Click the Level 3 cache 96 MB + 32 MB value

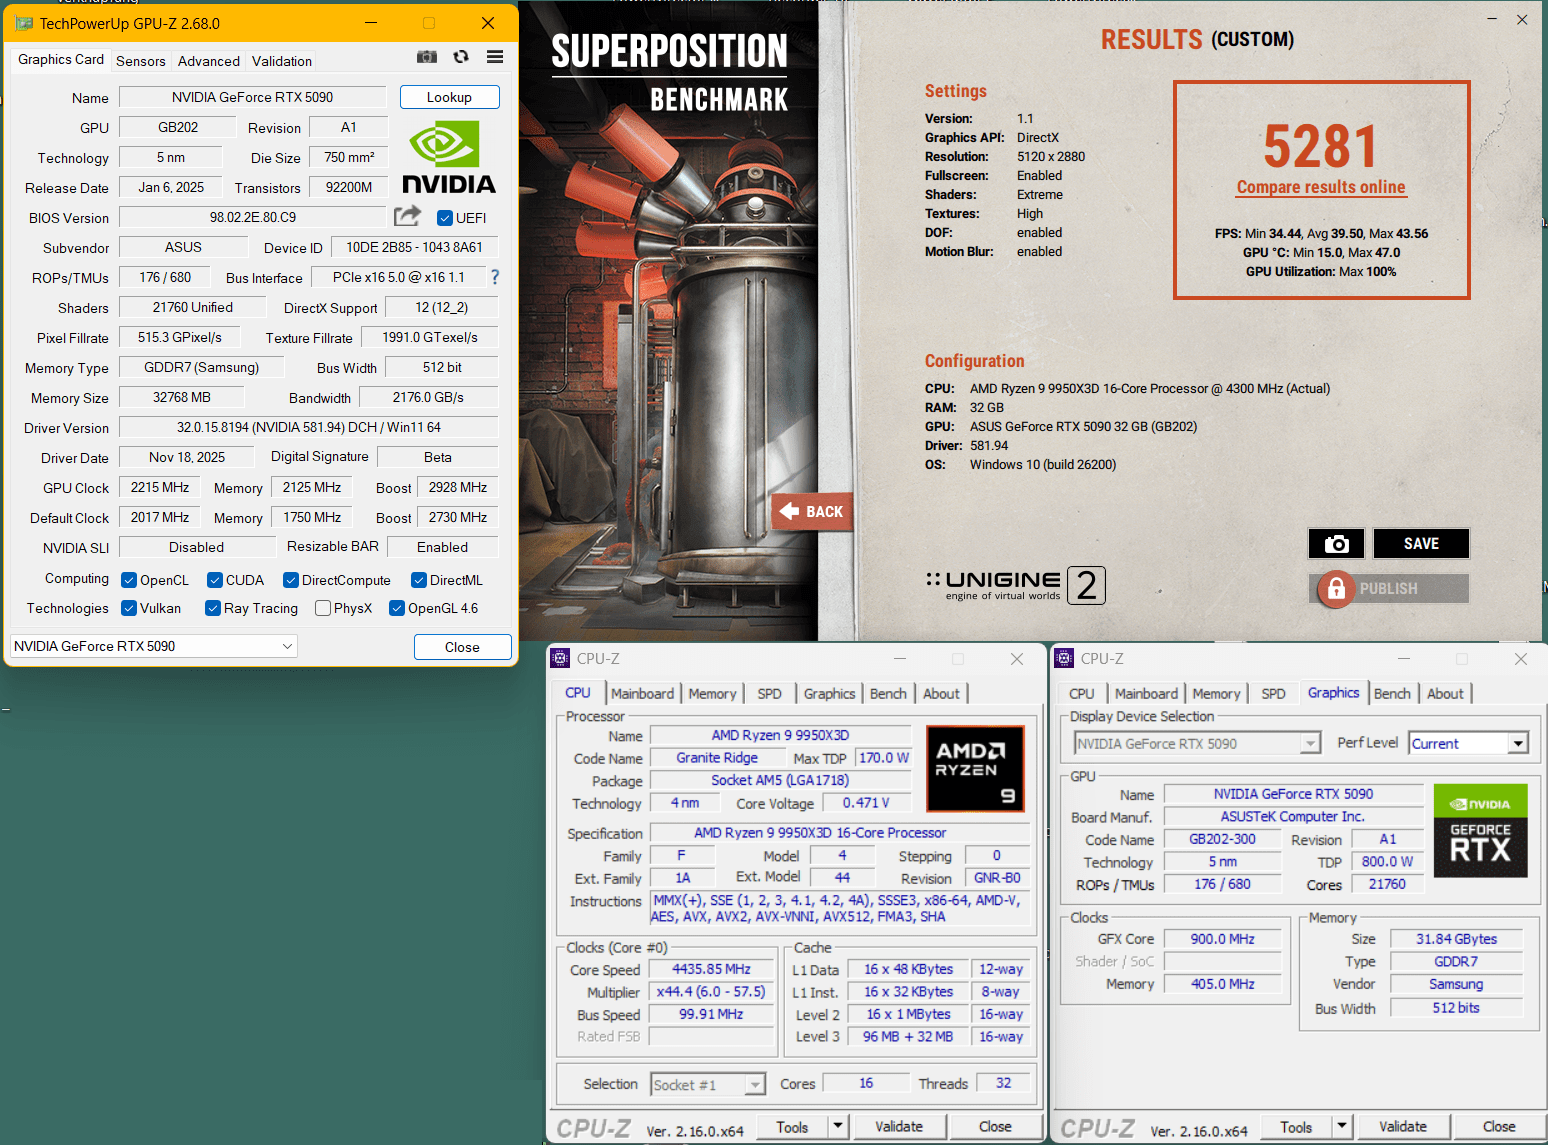pyautogui.click(x=907, y=1037)
